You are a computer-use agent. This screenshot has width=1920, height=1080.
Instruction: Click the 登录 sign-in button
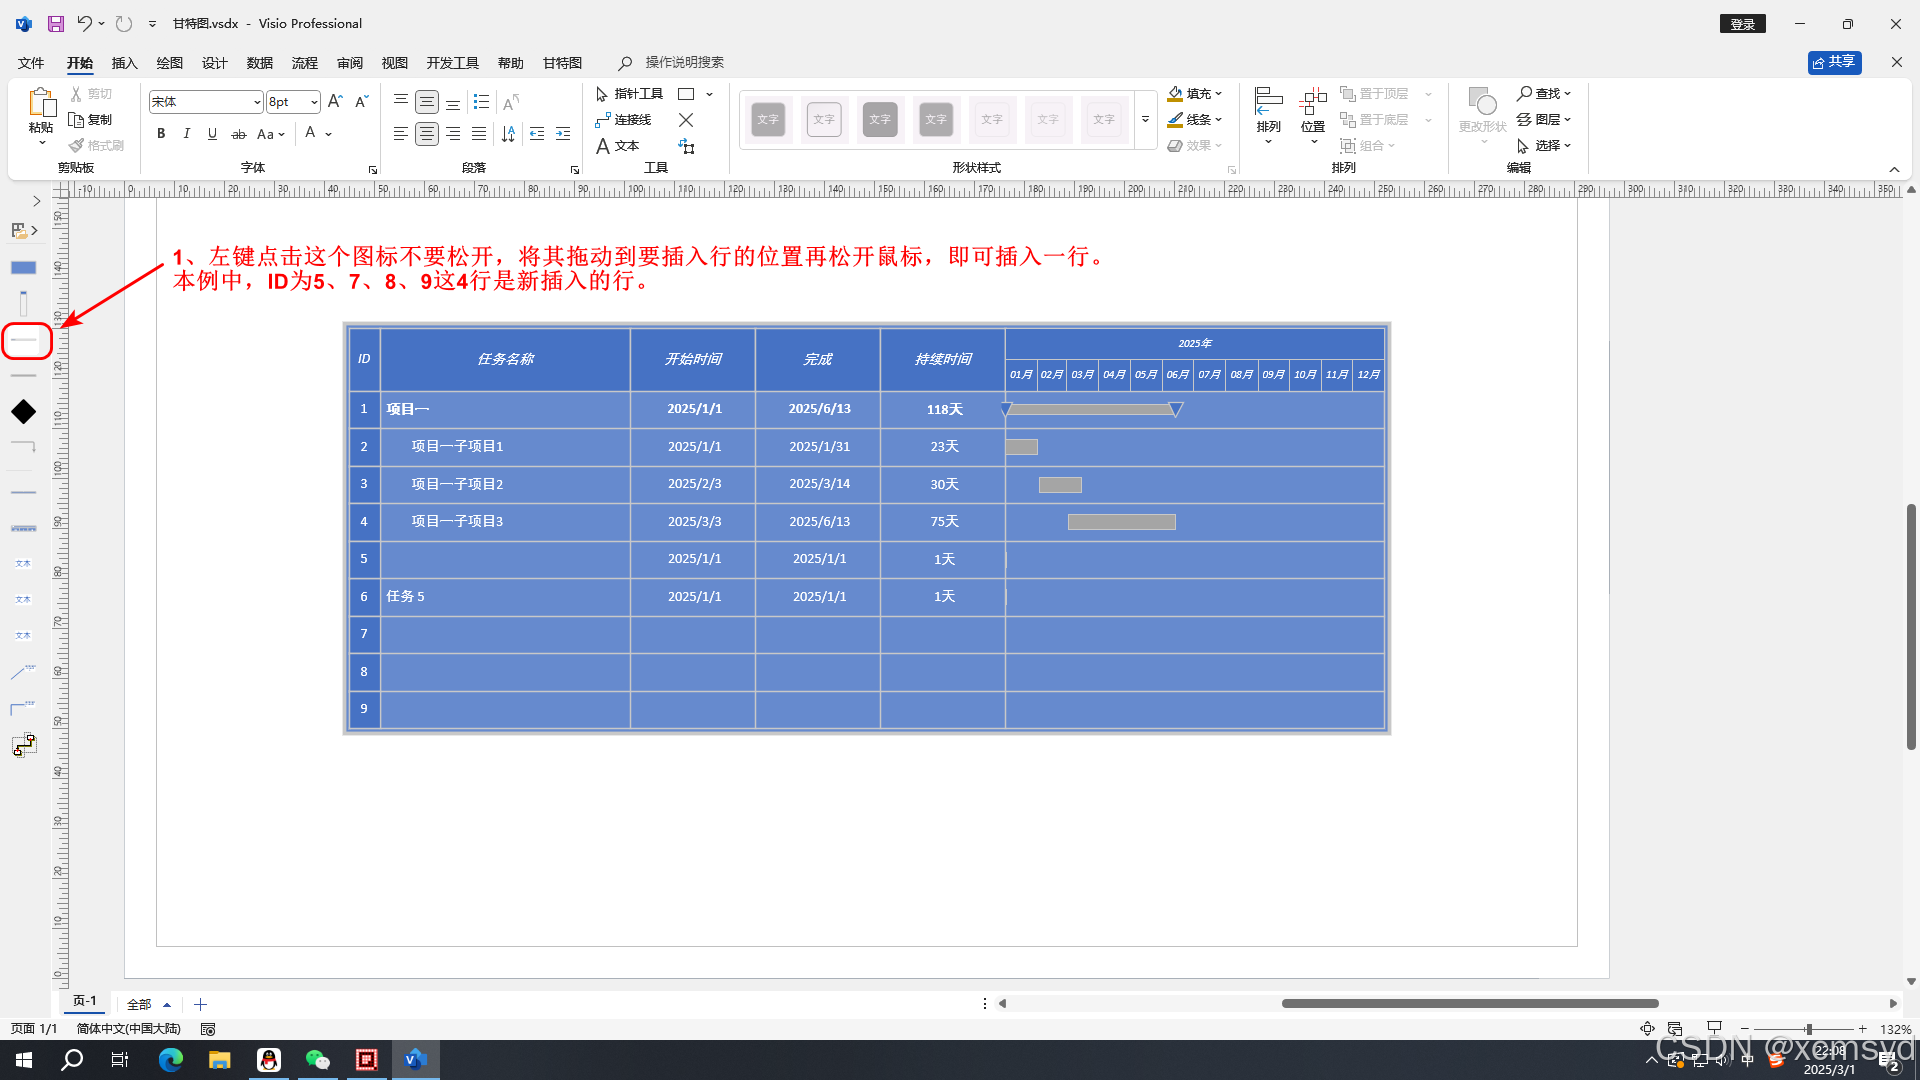(1742, 24)
